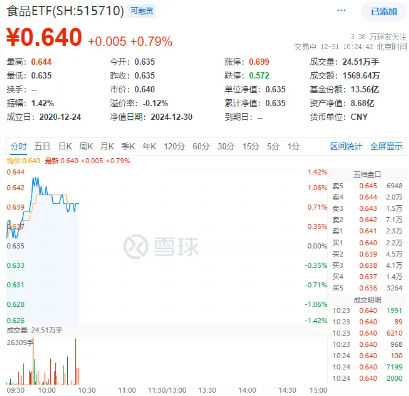The image size is (409, 396).
Task: Switch to the 30分 tab
Action: 226,146
